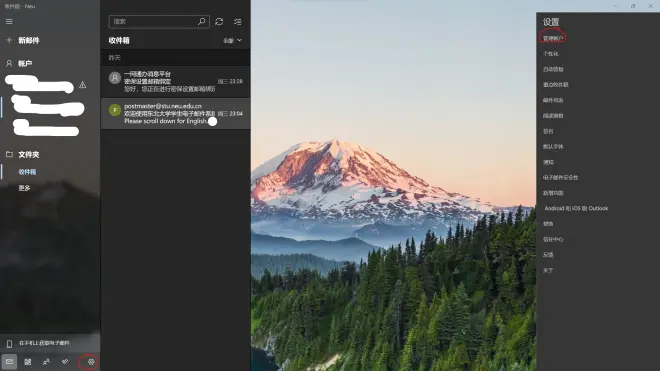
Task: Open the To Do checkmark icon
Action: click(65, 362)
